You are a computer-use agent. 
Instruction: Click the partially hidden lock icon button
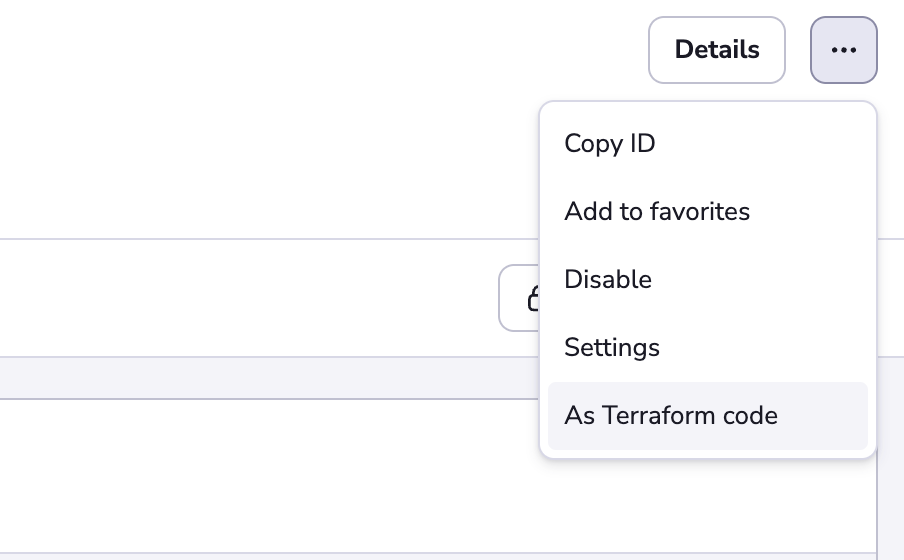519,298
